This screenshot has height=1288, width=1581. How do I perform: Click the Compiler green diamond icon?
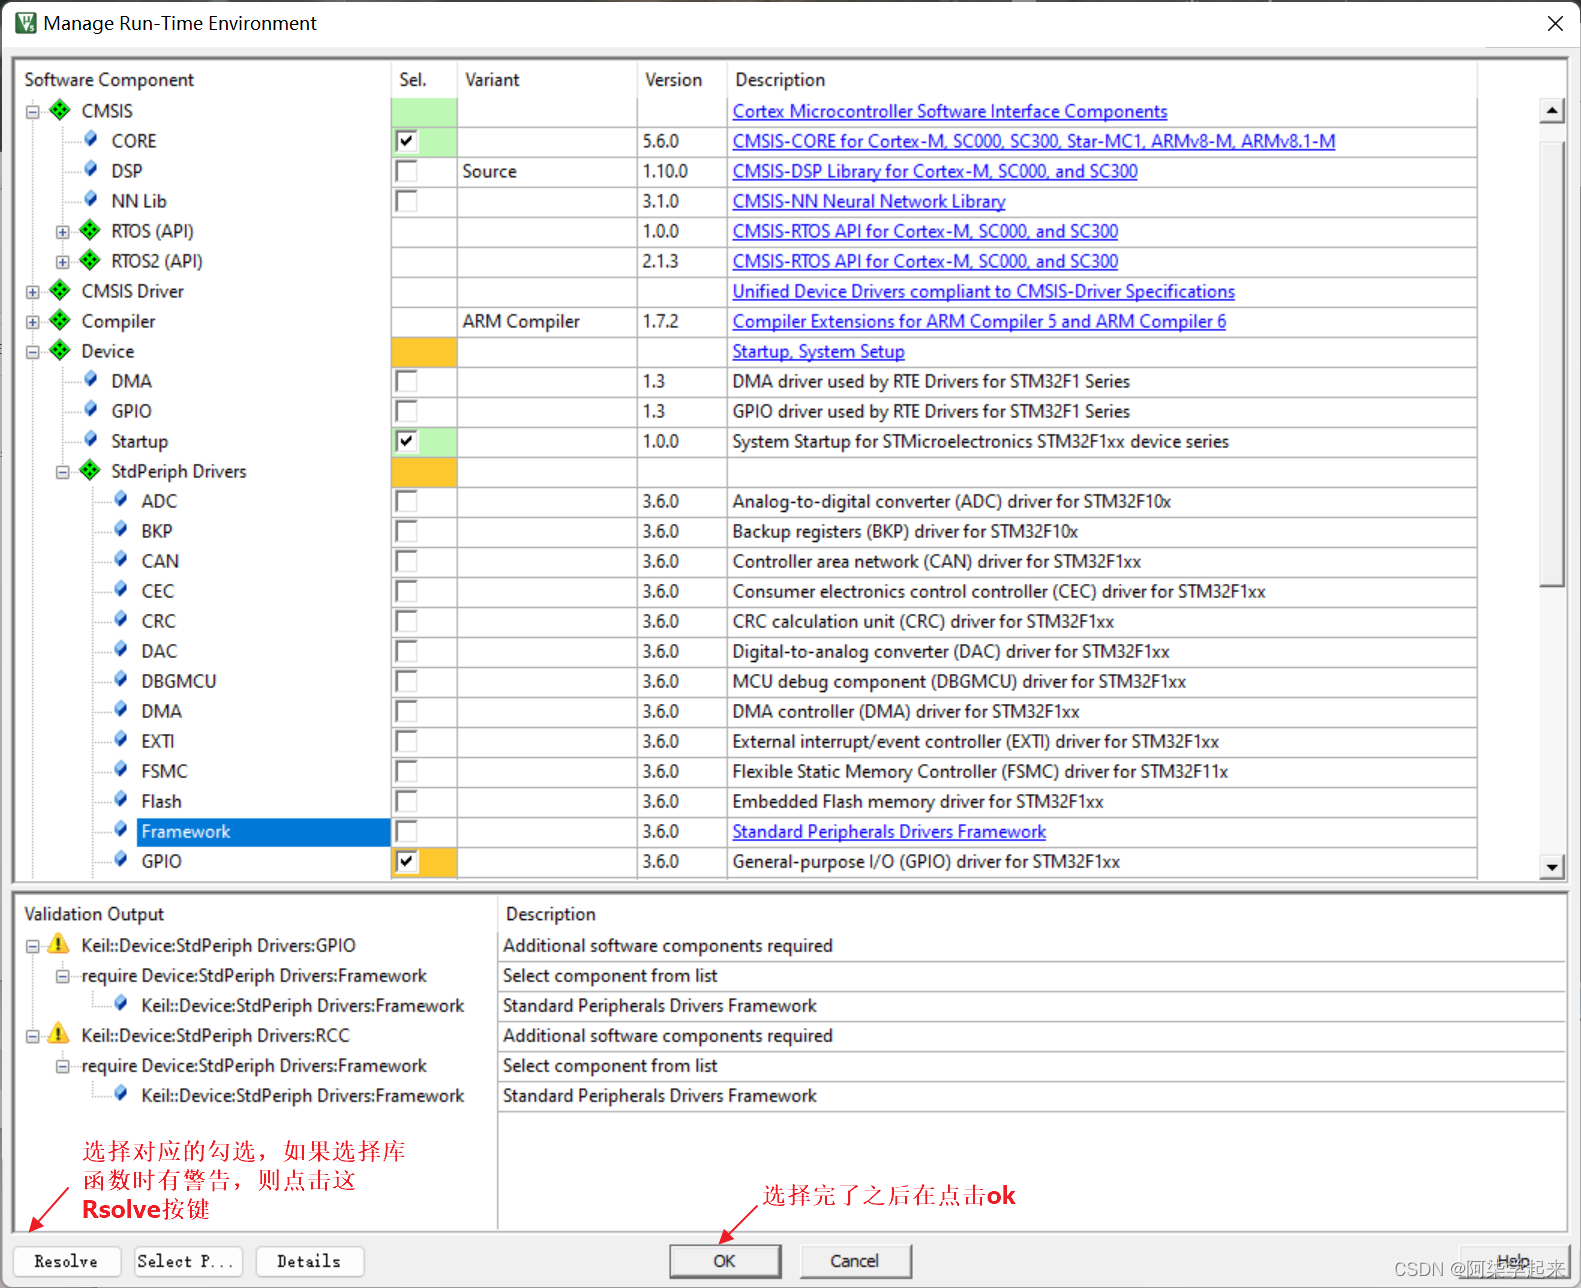click(x=60, y=320)
